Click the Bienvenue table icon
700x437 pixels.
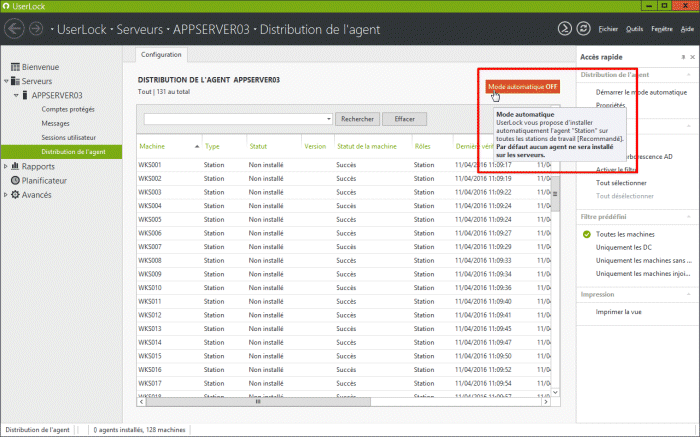click(x=15, y=67)
